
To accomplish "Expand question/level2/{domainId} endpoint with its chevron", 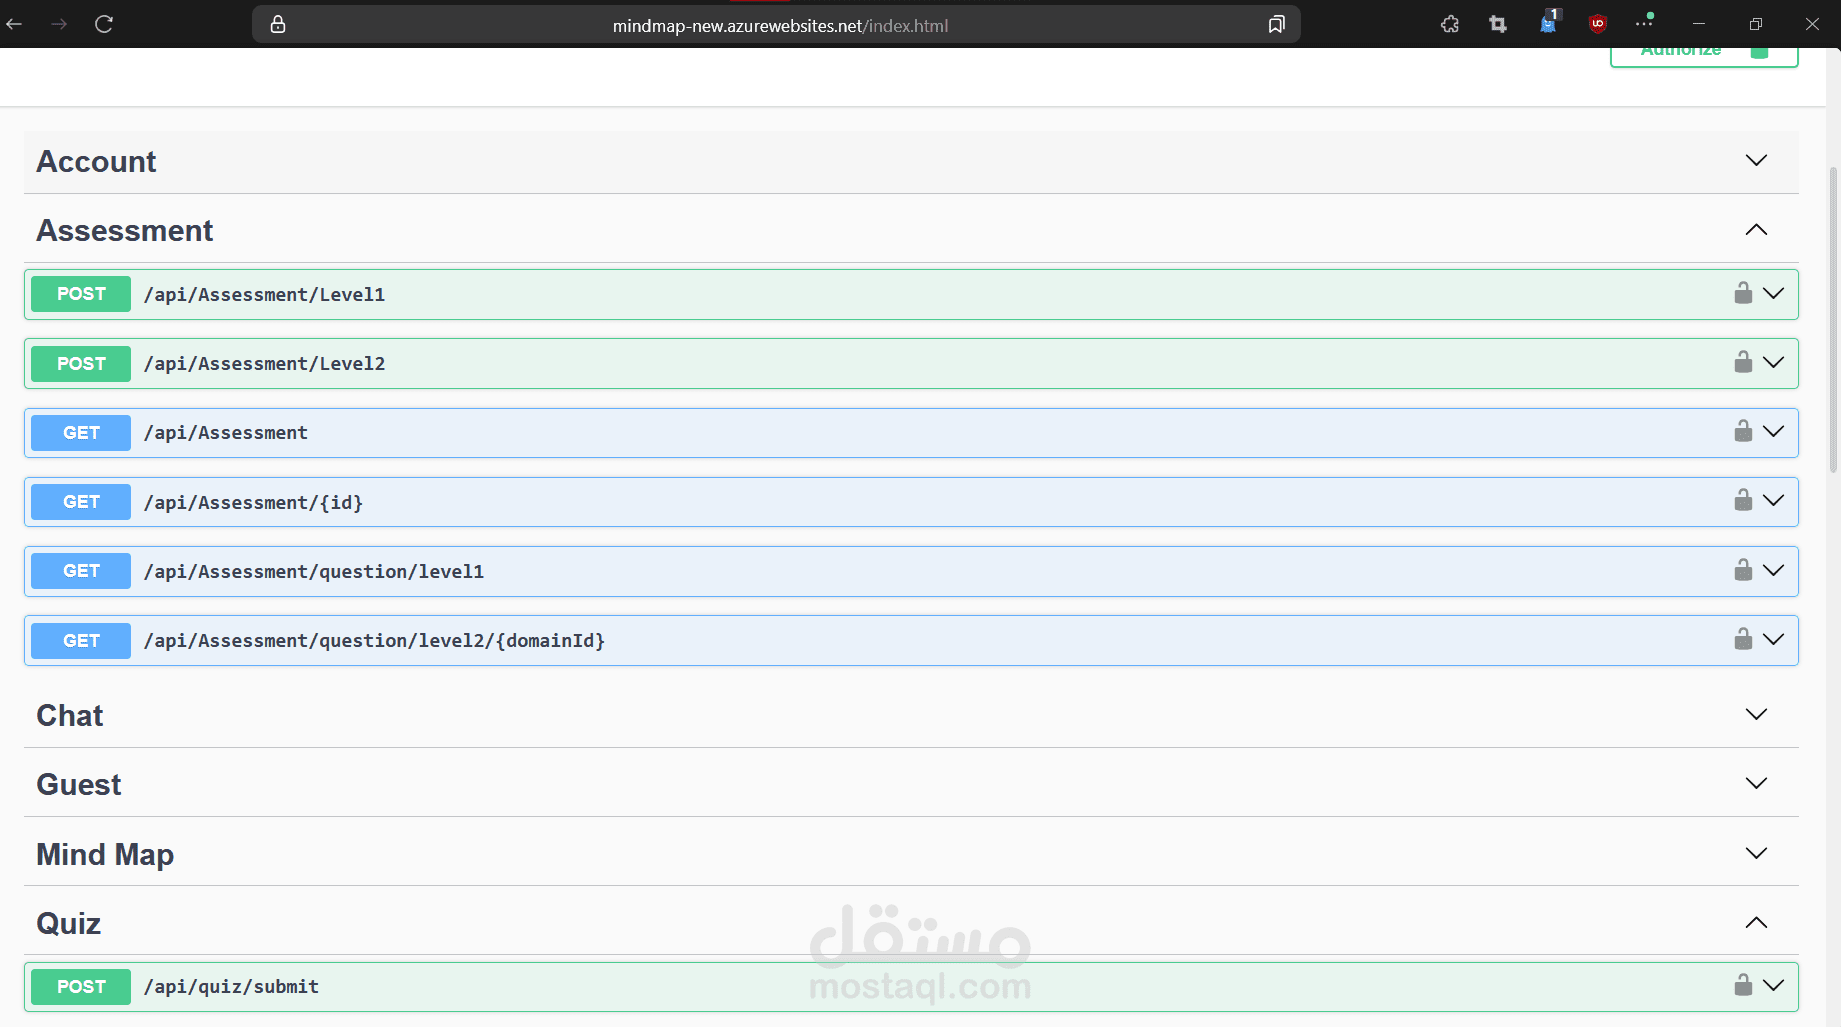I will point(1773,639).
